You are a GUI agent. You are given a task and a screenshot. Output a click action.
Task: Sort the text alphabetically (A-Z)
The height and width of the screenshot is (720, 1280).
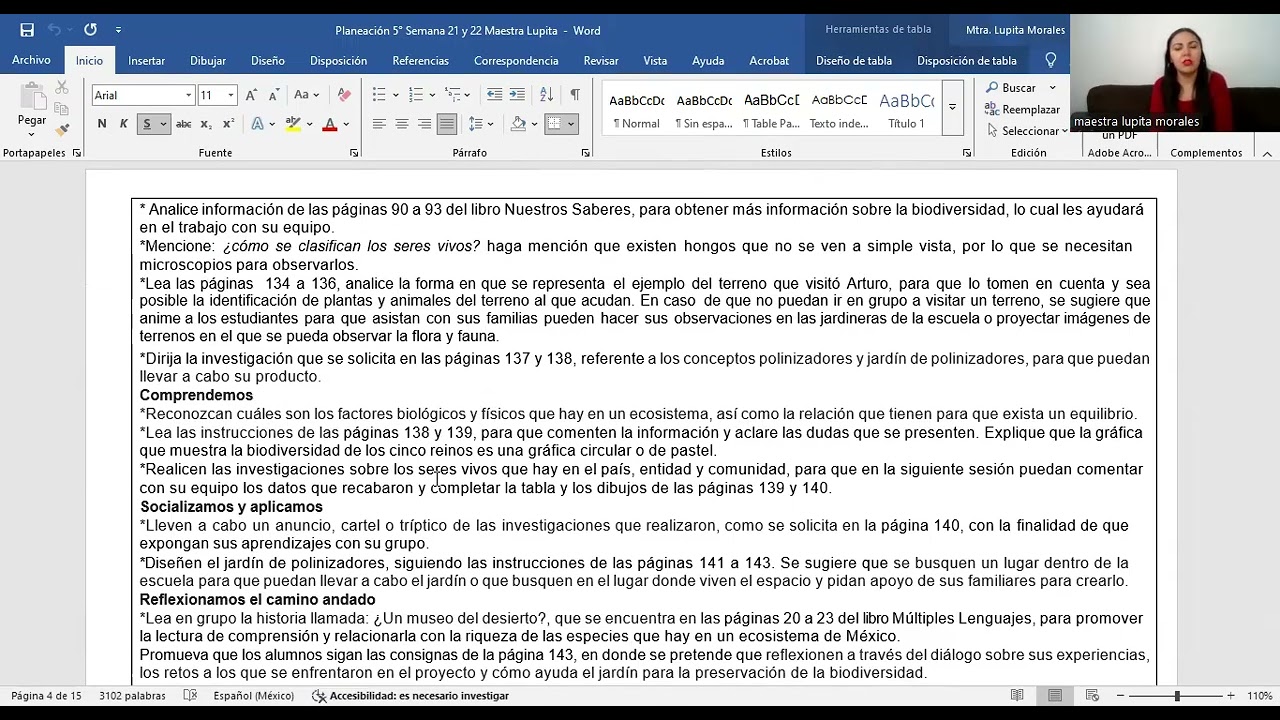click(x=546, y=95)
